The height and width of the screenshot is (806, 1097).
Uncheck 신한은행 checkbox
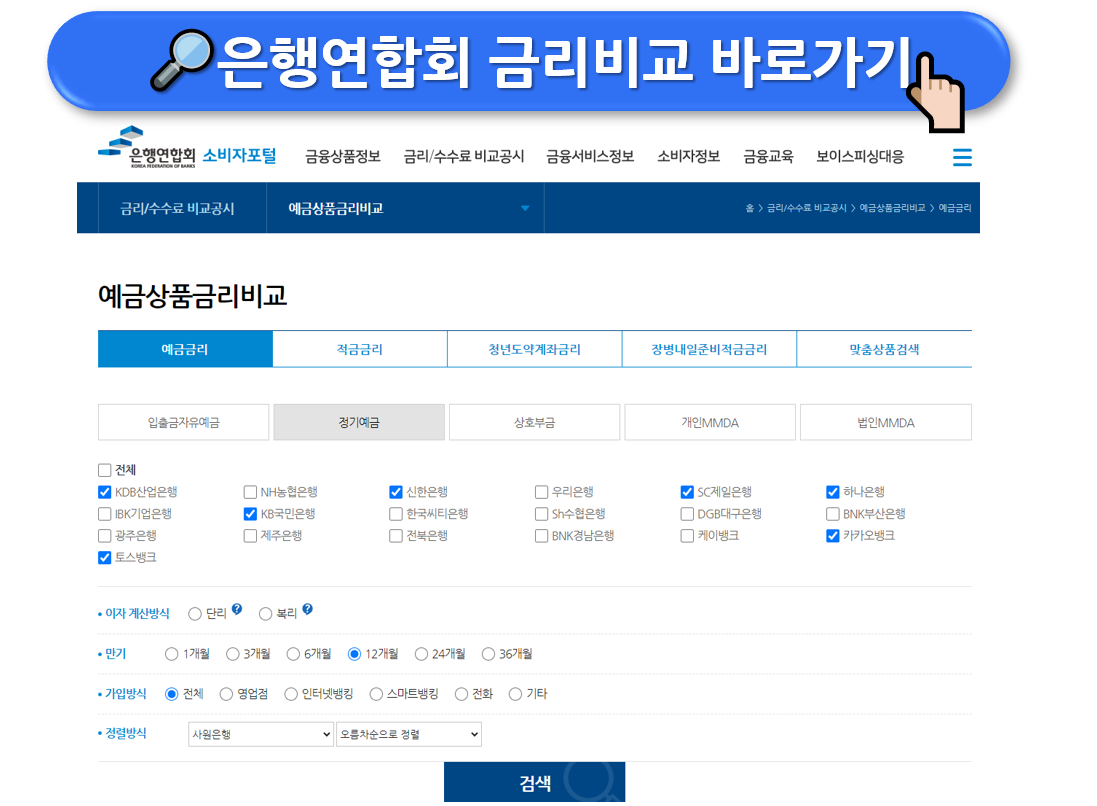(x=396, y=492)
